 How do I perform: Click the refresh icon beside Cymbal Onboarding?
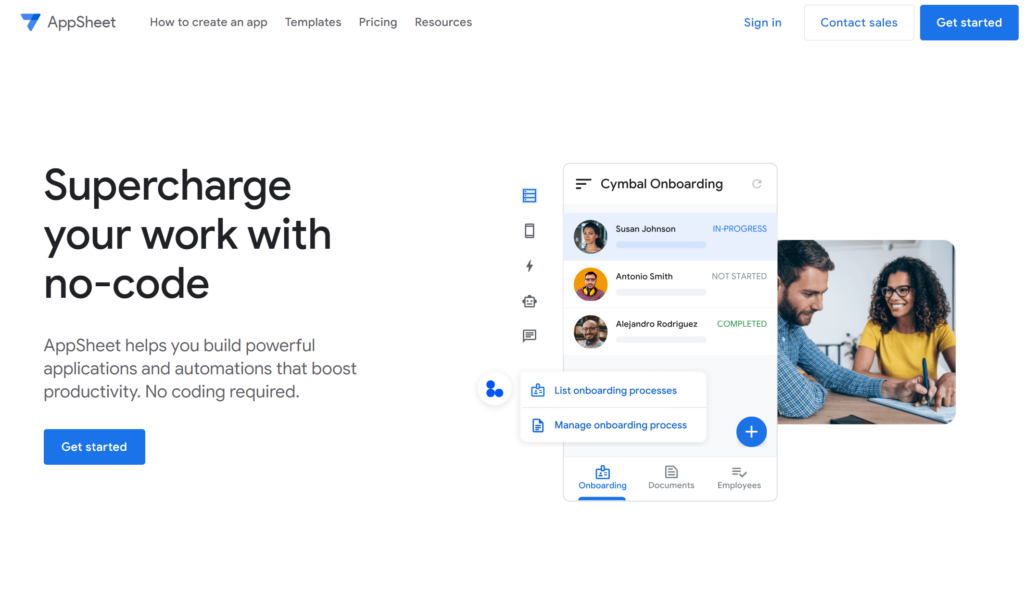[x=757, y=184]
